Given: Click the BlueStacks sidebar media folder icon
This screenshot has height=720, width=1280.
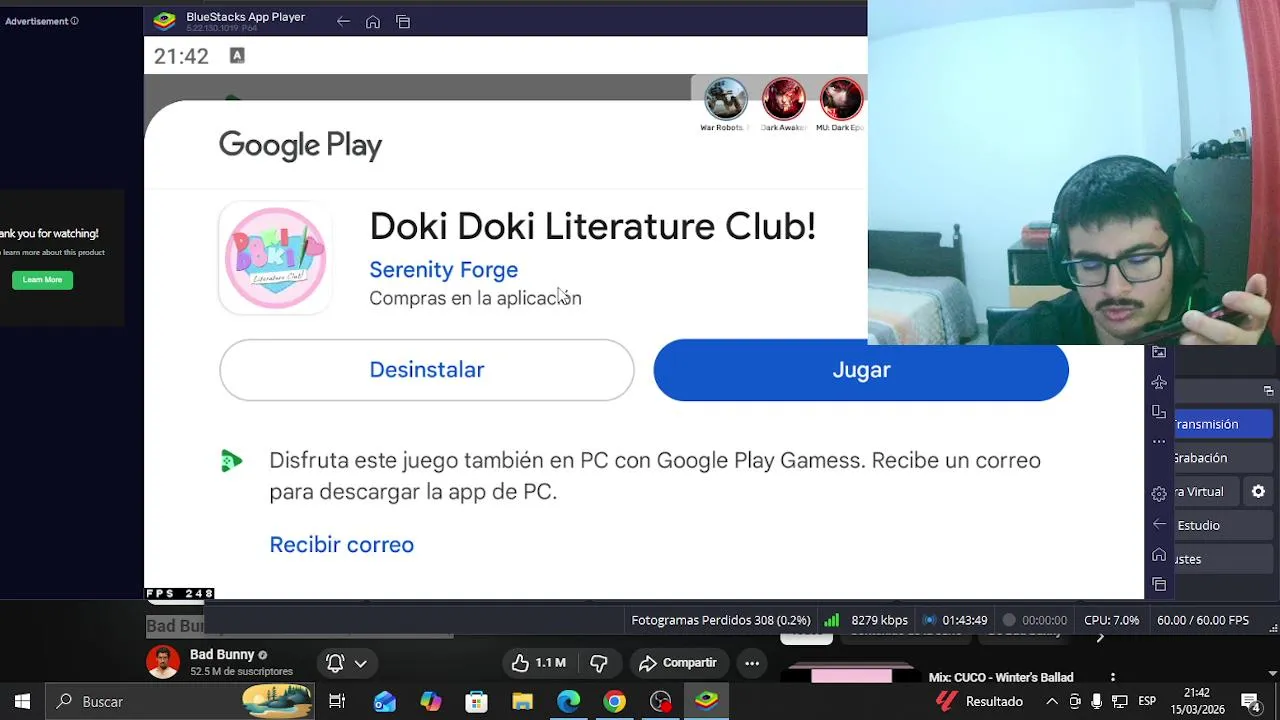Looking at the screenshot, I should point(1159,352).
